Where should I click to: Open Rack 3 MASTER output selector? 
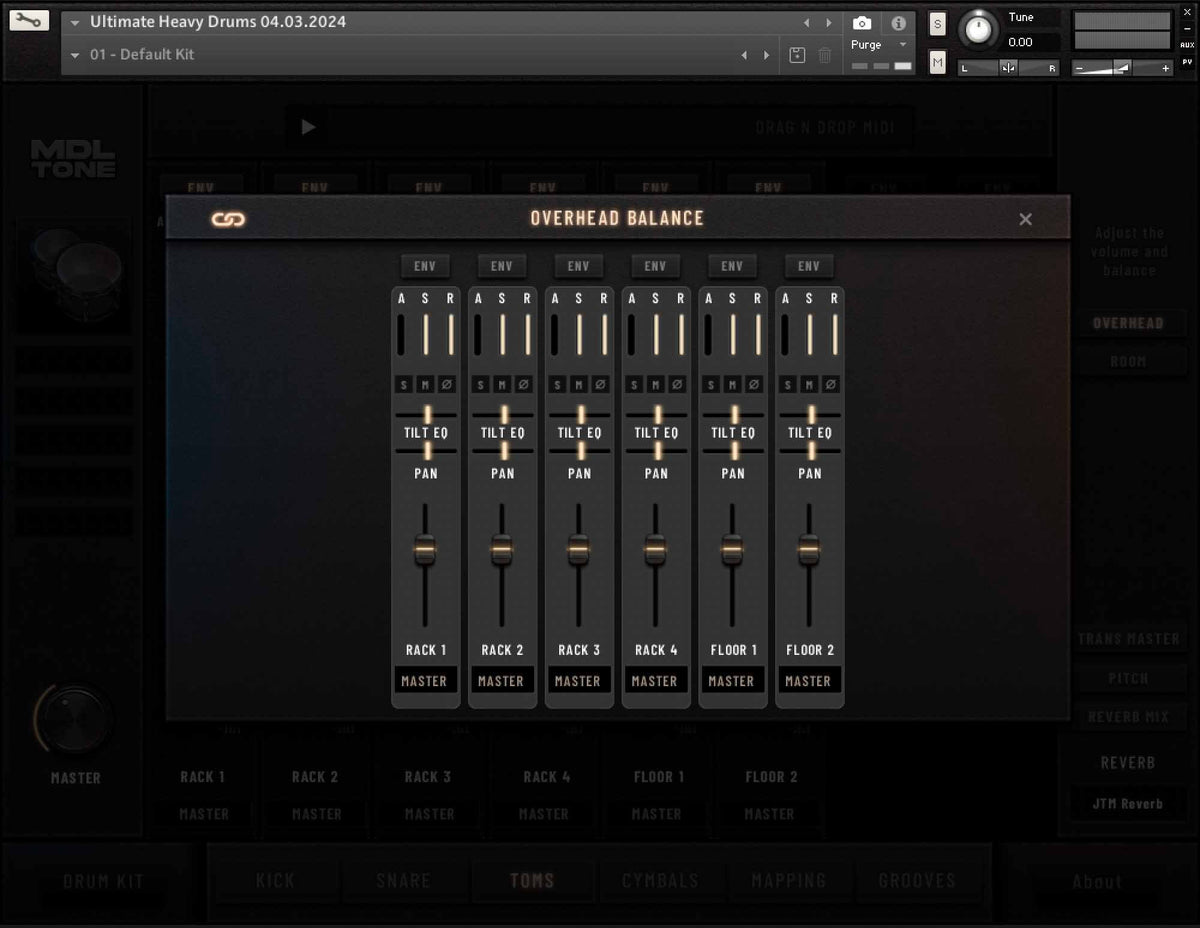coord(579,681)
